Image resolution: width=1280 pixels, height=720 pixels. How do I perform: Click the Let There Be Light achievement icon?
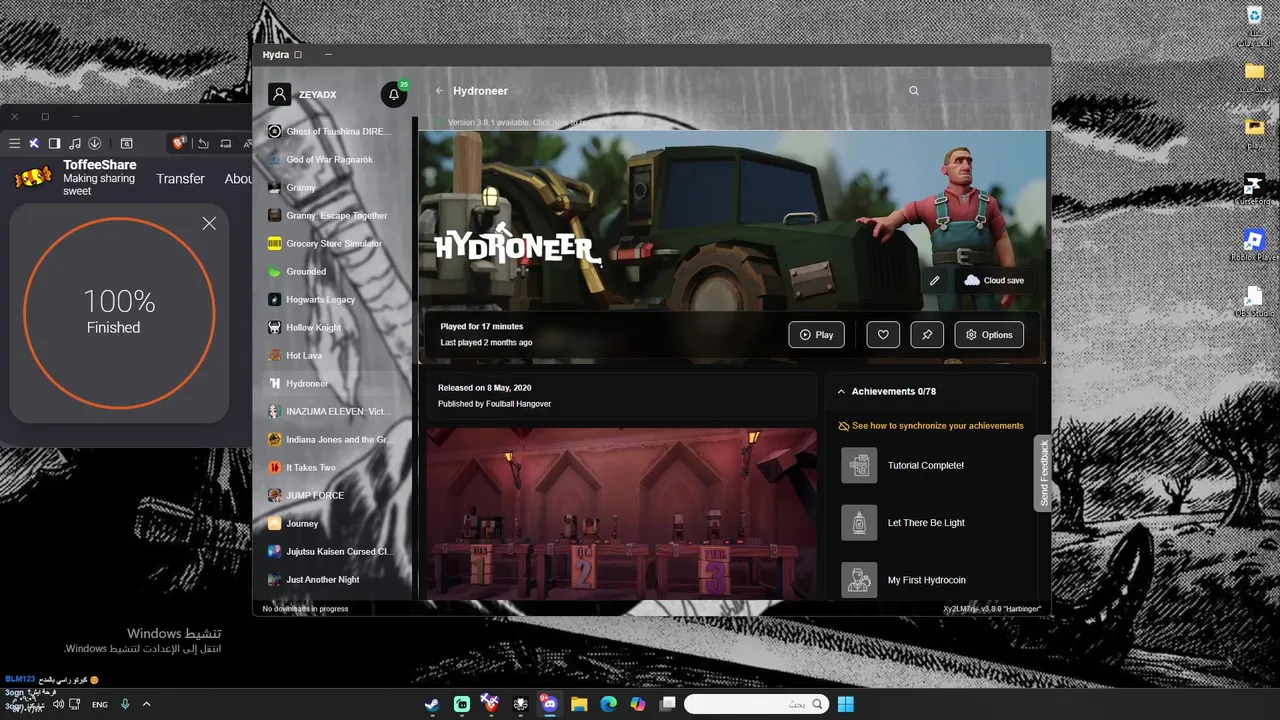[859, 522]
